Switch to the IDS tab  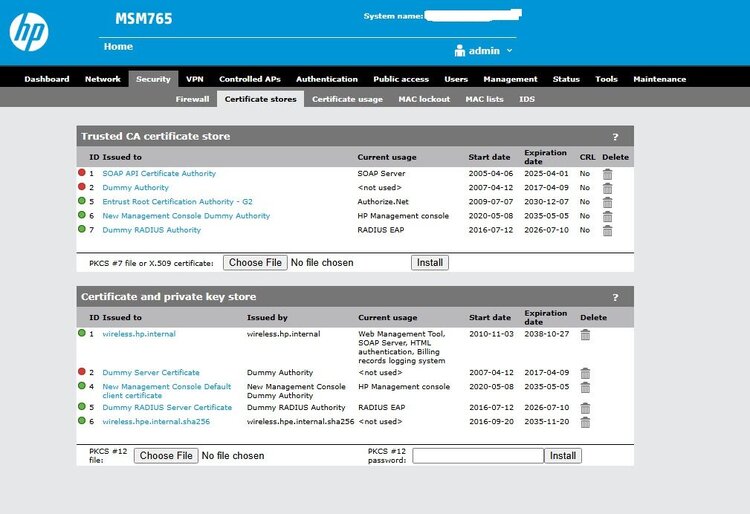click(x=527, y=99)
